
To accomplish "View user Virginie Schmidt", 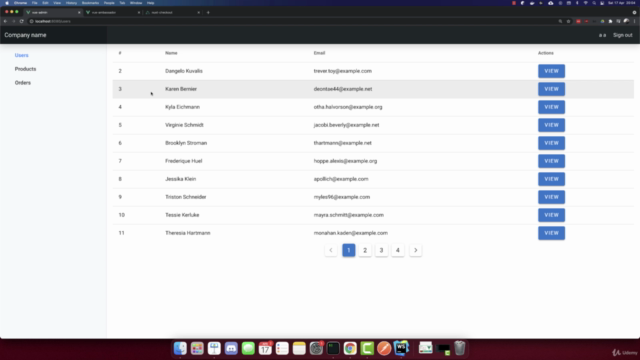I will (x=551, y=125).
